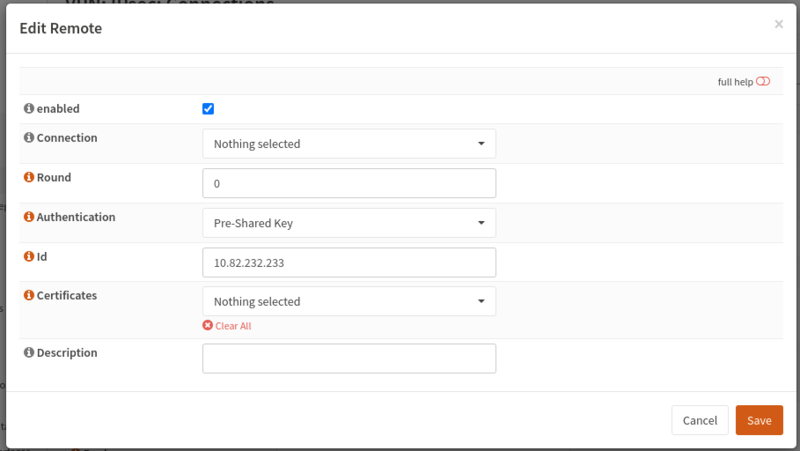Click red X icon by Clear All
This screenshot has height=451, width=800.
(x=208, y=326)
